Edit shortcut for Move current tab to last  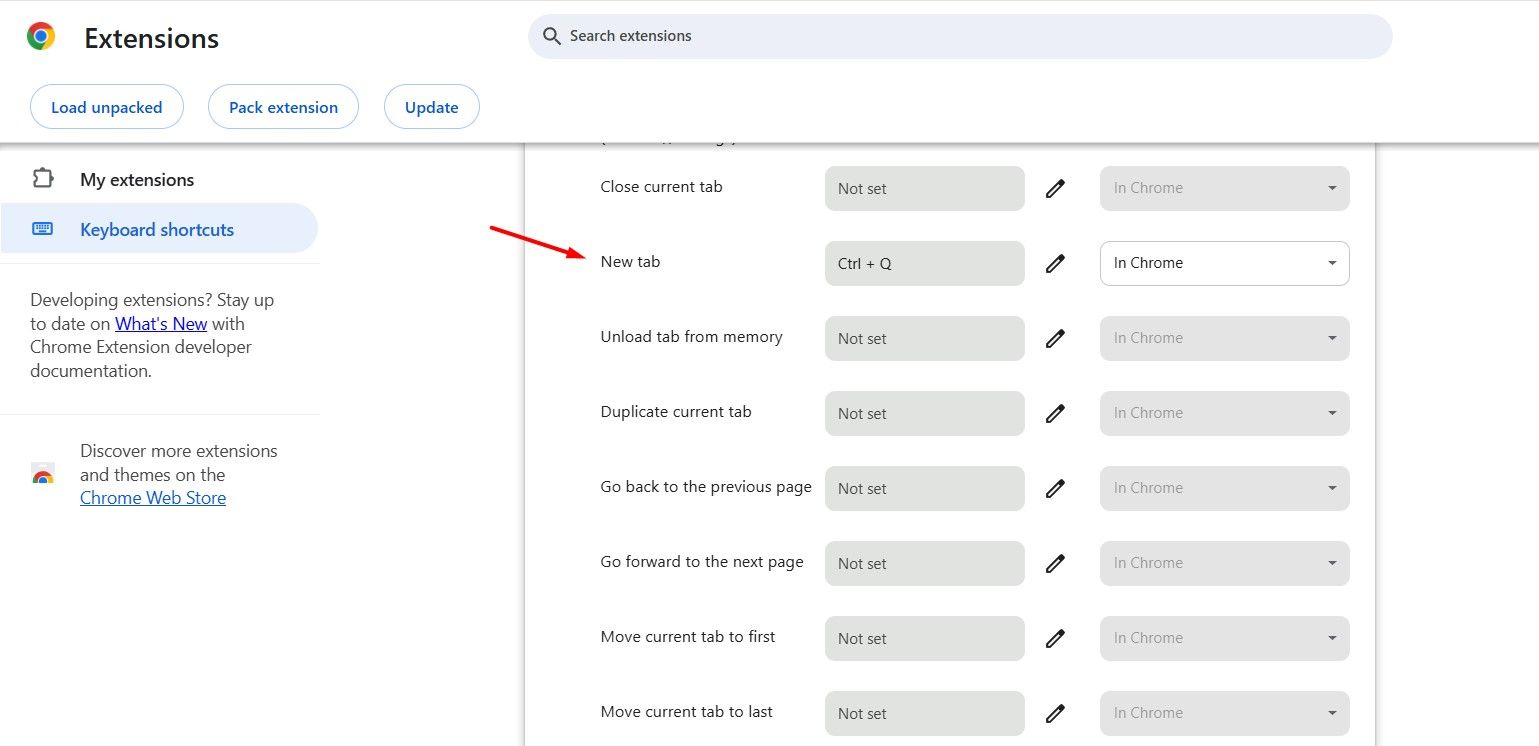point(1055,713)
